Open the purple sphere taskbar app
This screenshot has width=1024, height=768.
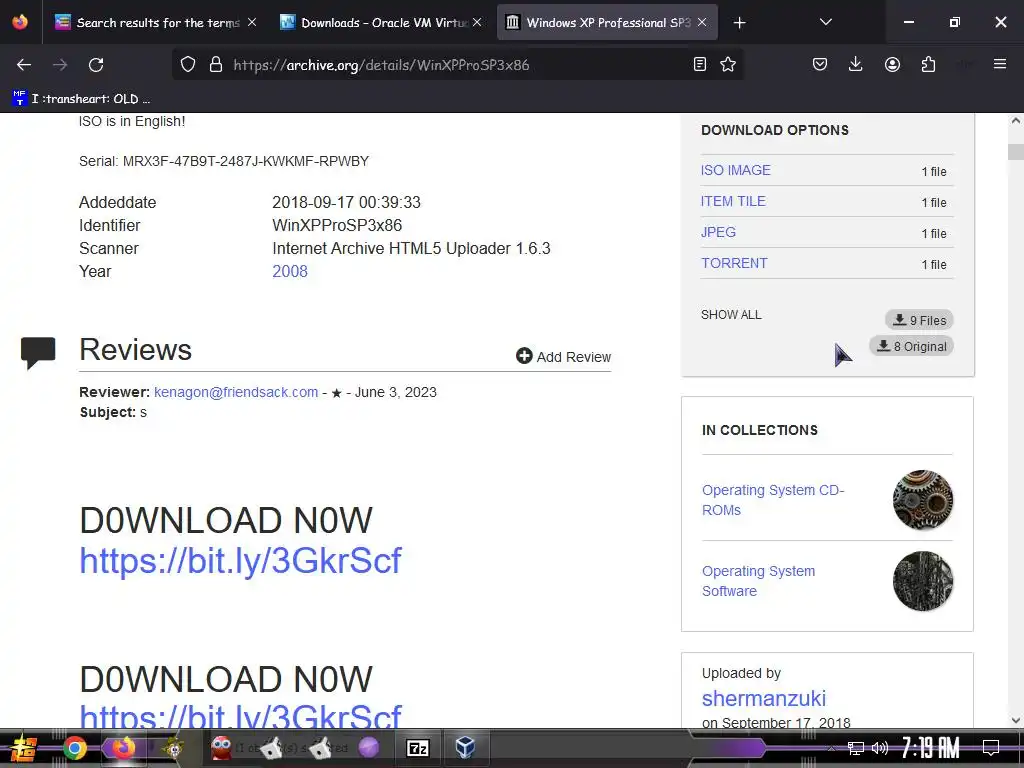tap(369, 747)
